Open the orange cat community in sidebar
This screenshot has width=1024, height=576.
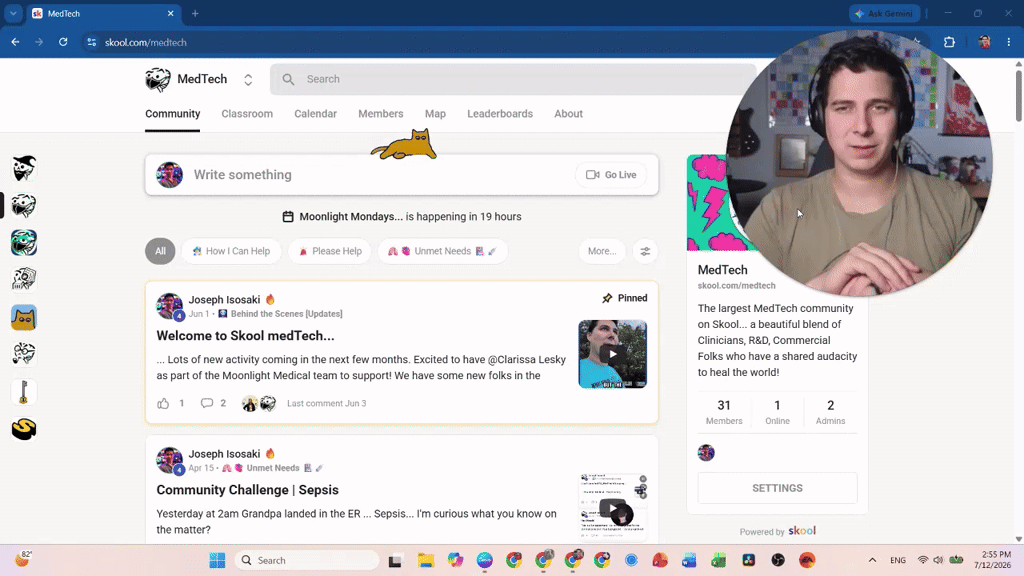coord(24,317)
